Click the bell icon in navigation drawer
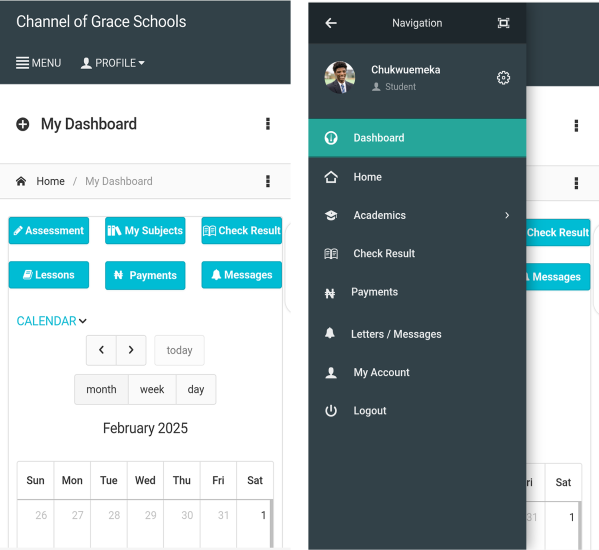Image resolution: width=599 pixels, height=550 pixels. 330,333
